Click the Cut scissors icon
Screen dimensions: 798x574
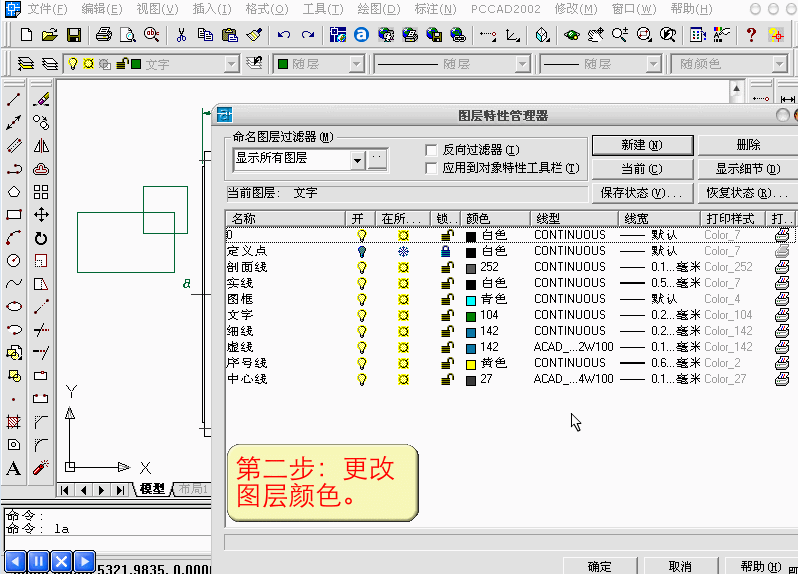click(x=181, y=35)
